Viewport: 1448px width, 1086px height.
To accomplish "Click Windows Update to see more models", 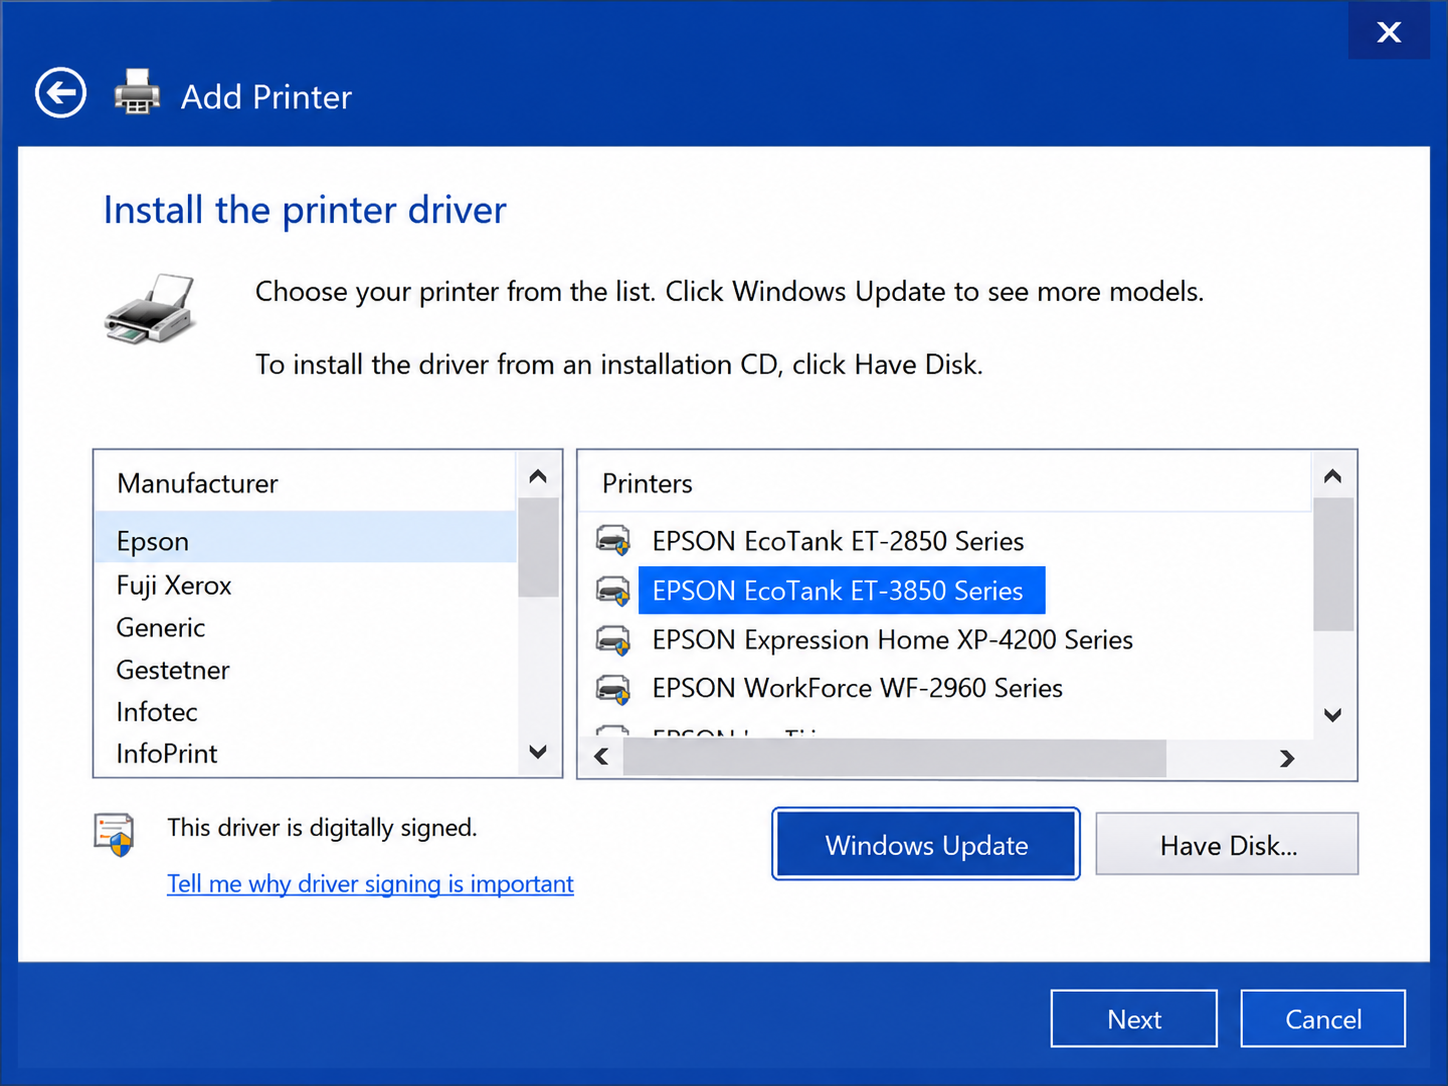I will coord(926,845).
